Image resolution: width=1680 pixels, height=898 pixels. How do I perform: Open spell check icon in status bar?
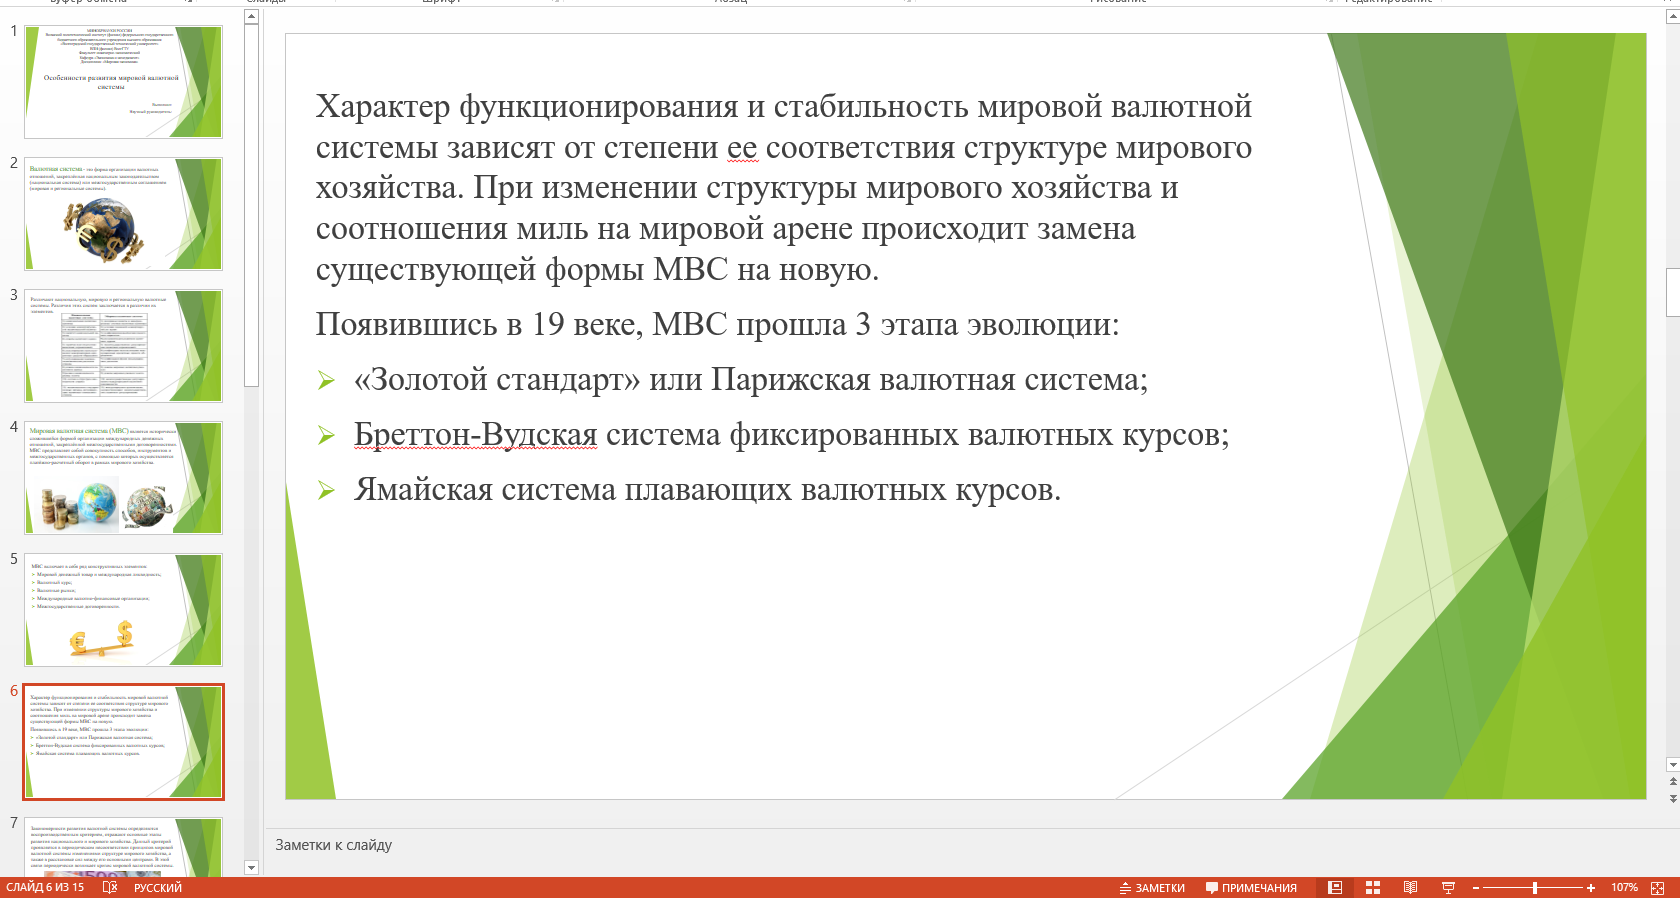(110, 887)
